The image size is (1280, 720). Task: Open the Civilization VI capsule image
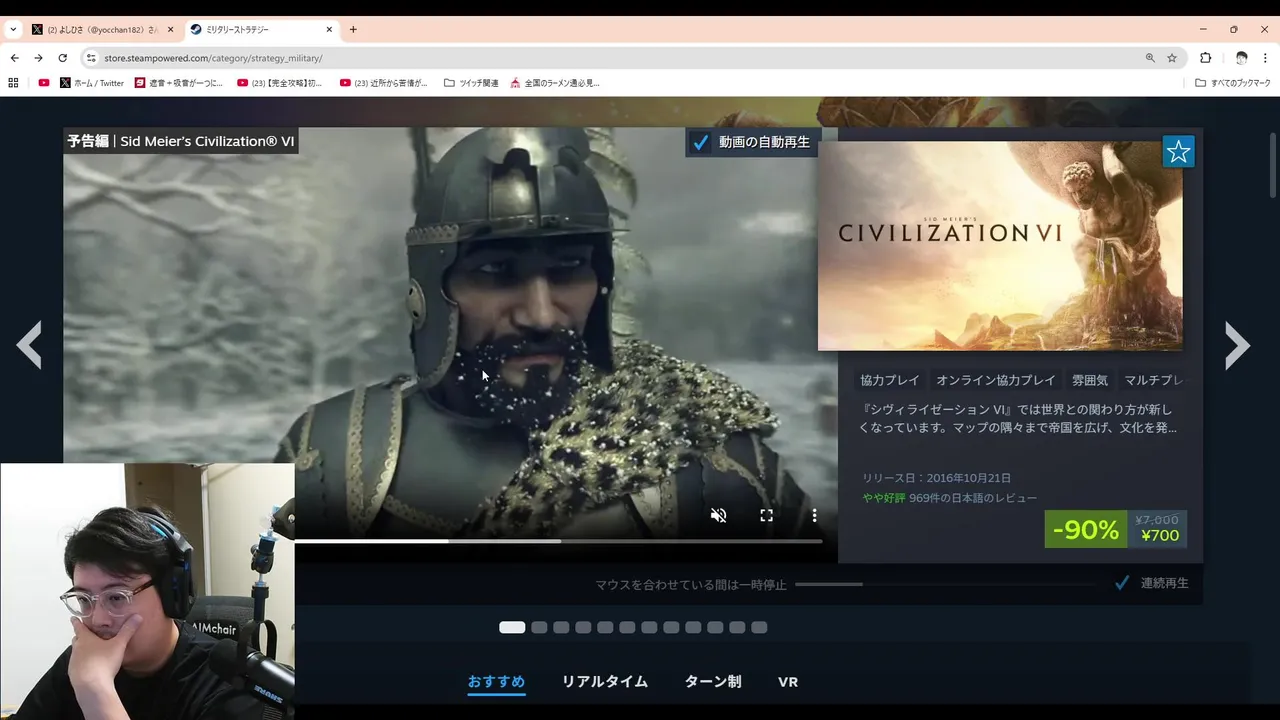[1000, 246]
